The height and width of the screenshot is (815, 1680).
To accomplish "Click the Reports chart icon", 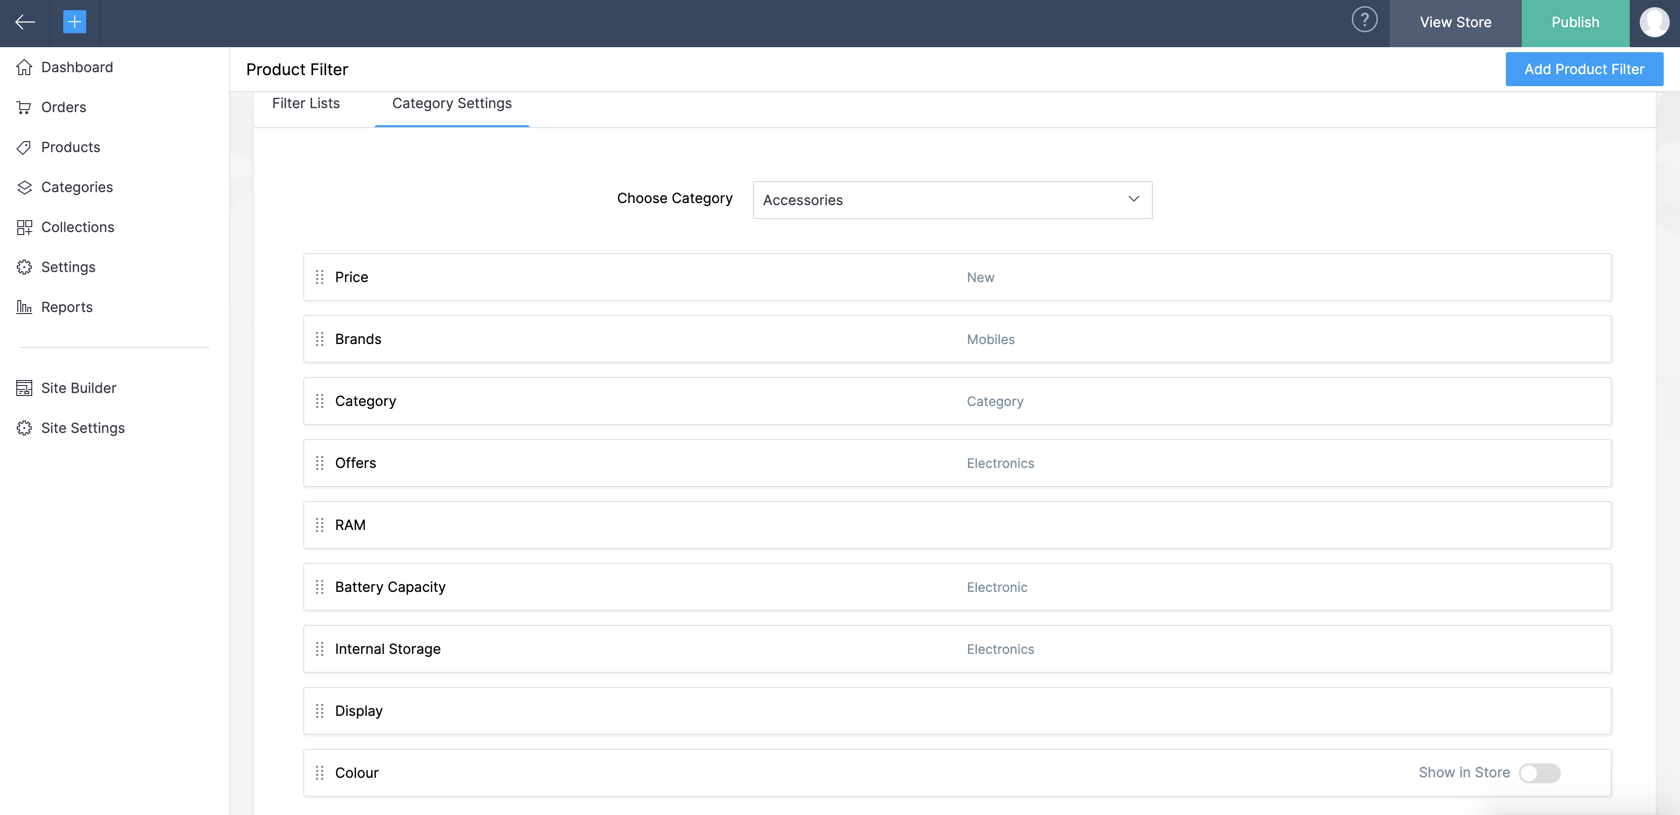I will point(24,307).
